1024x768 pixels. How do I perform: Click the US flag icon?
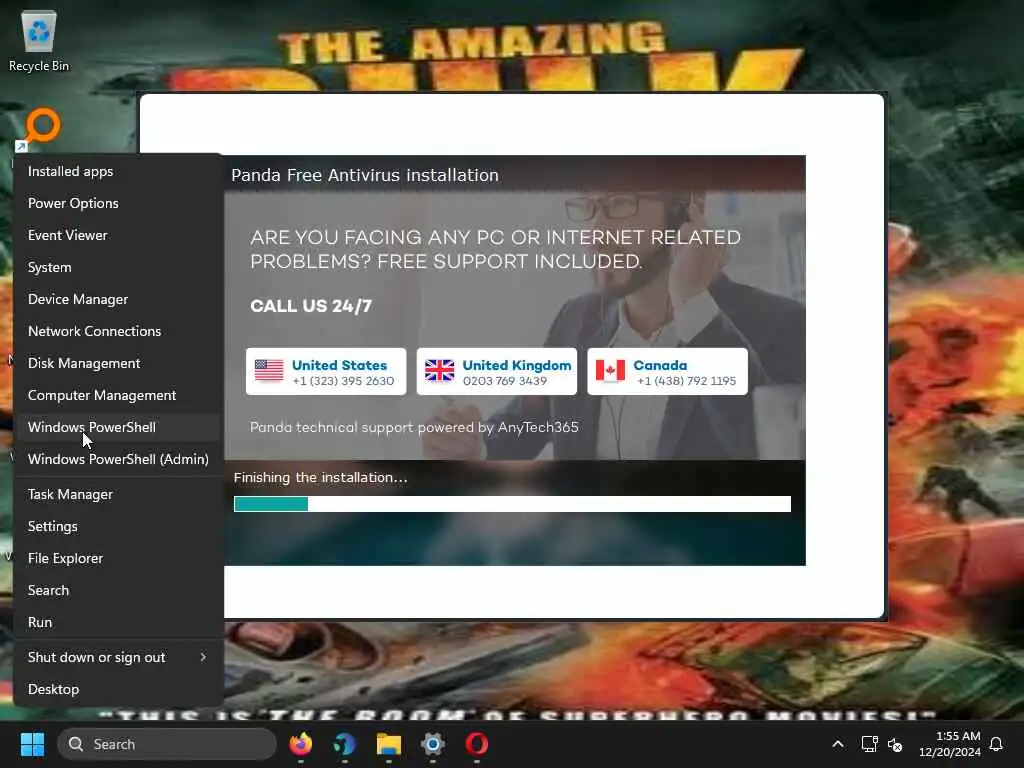[269, 371]
